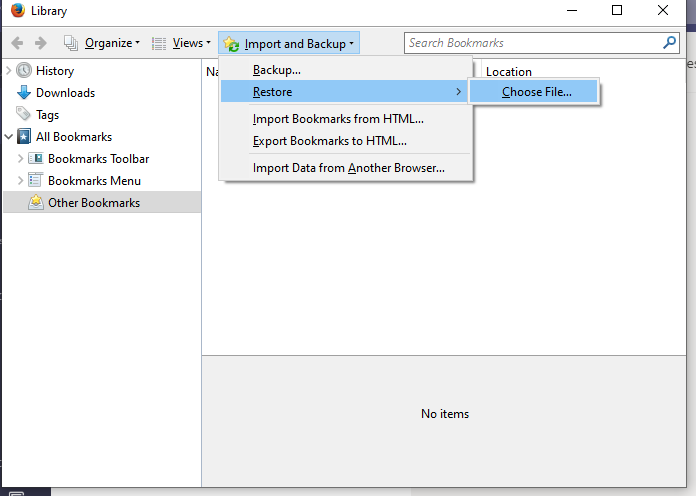Minimize the Library window
This screenshot has height=496, width=696.
point(572,10)
